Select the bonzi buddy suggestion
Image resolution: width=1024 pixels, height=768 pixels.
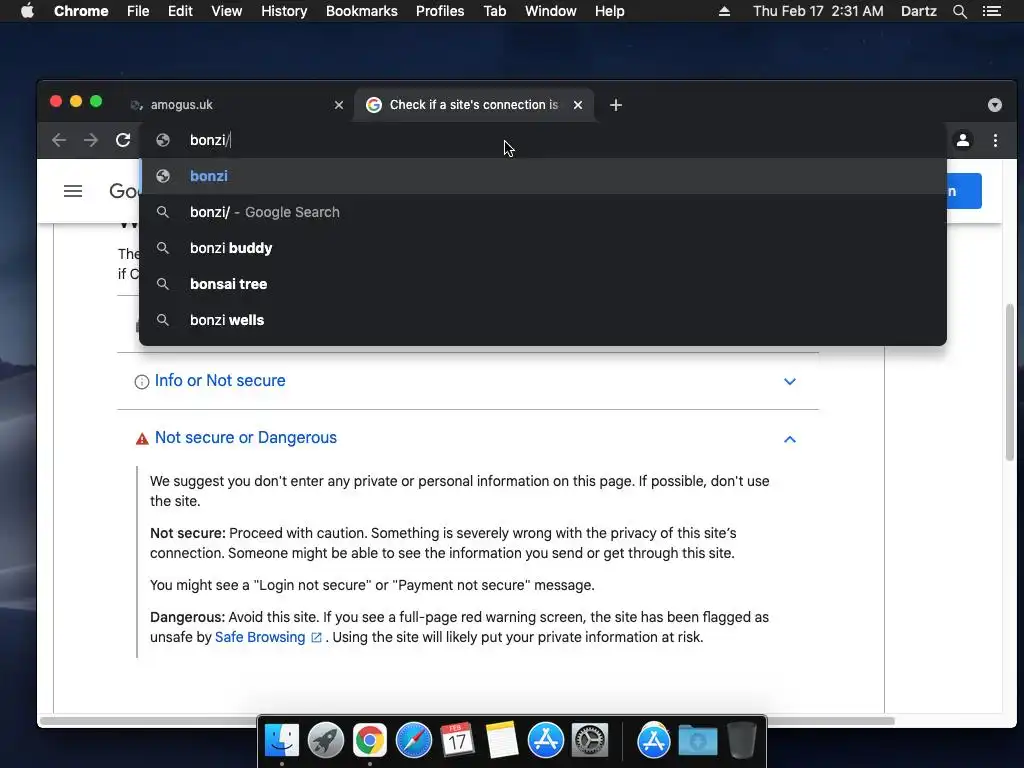543,248
